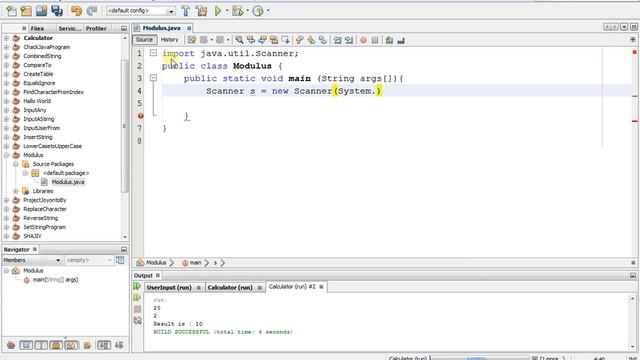Collapse the Modulus project tree node

pyautogui.click(x=6, y=155)
